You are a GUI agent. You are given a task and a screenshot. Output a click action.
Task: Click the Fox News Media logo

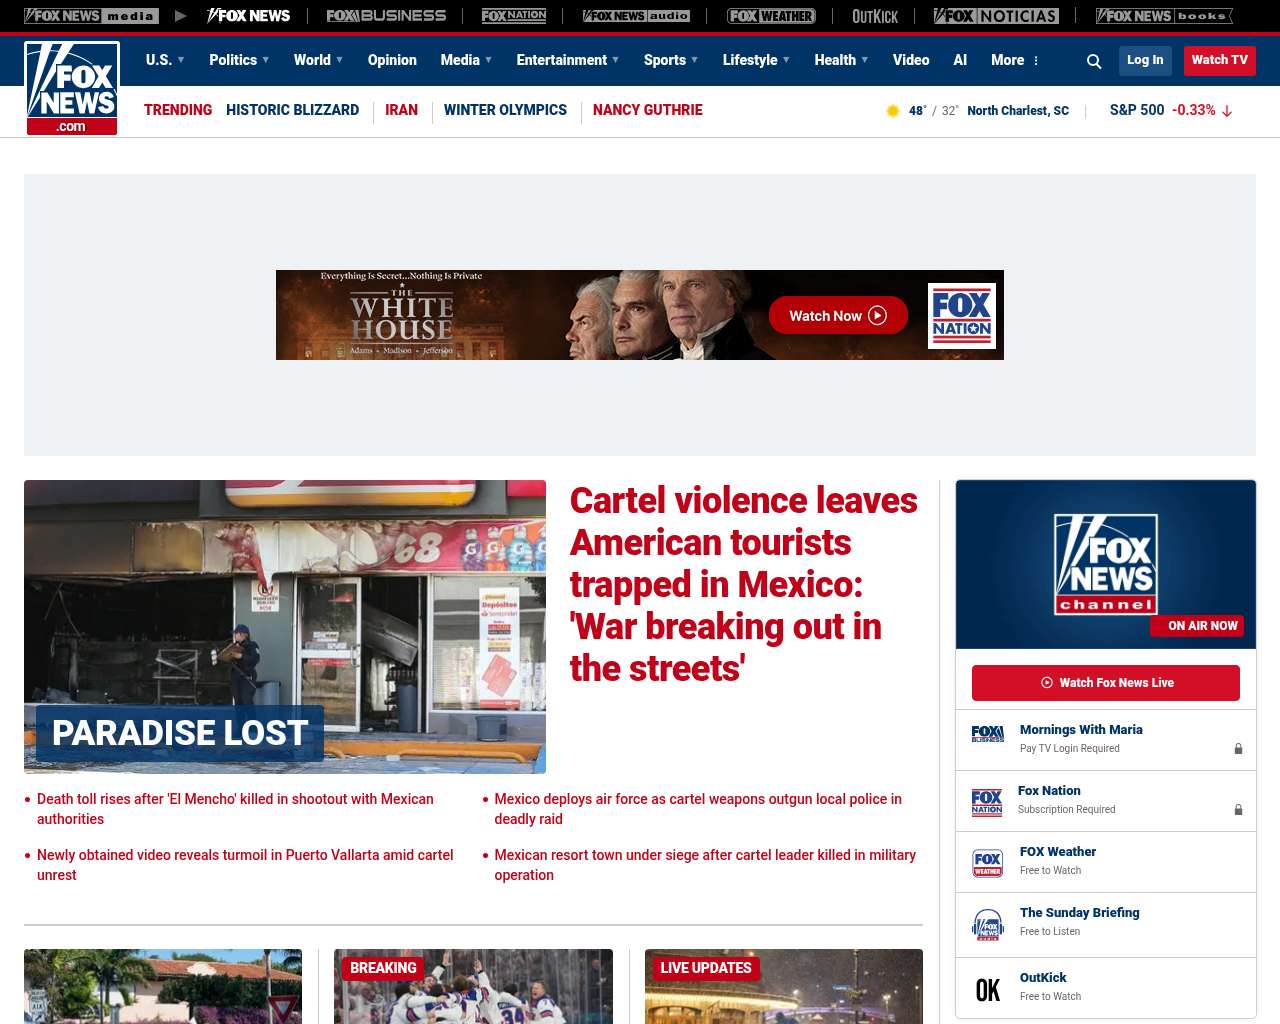coord(91,16)
